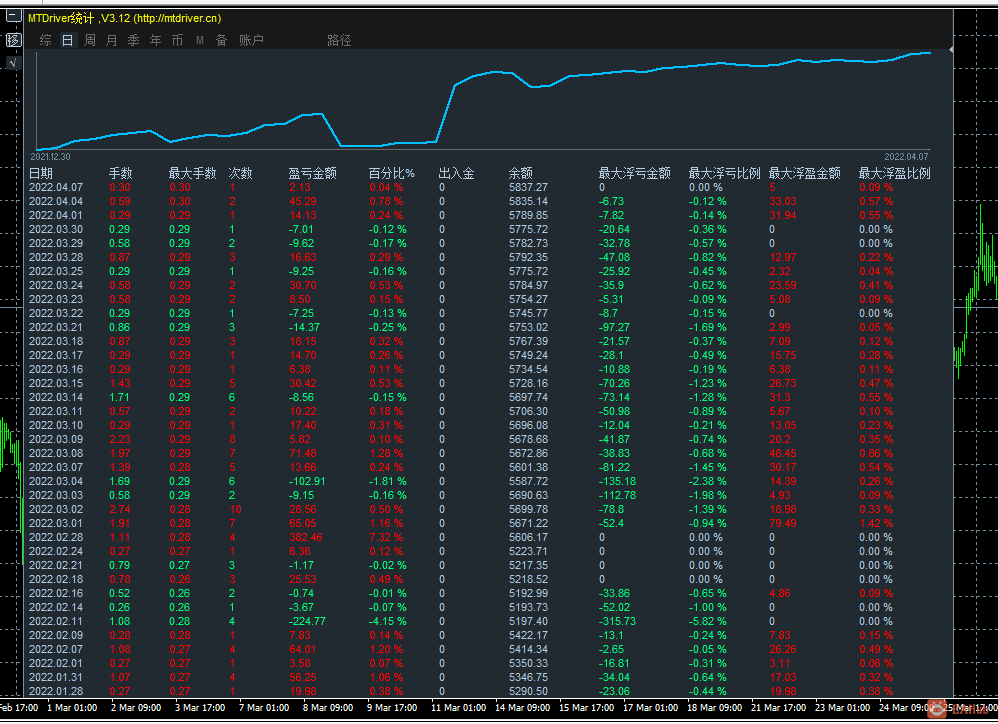The height and width of the screenshot is (724, 998).
Task: Click the 日期 column header
Action: pos(41,173)
